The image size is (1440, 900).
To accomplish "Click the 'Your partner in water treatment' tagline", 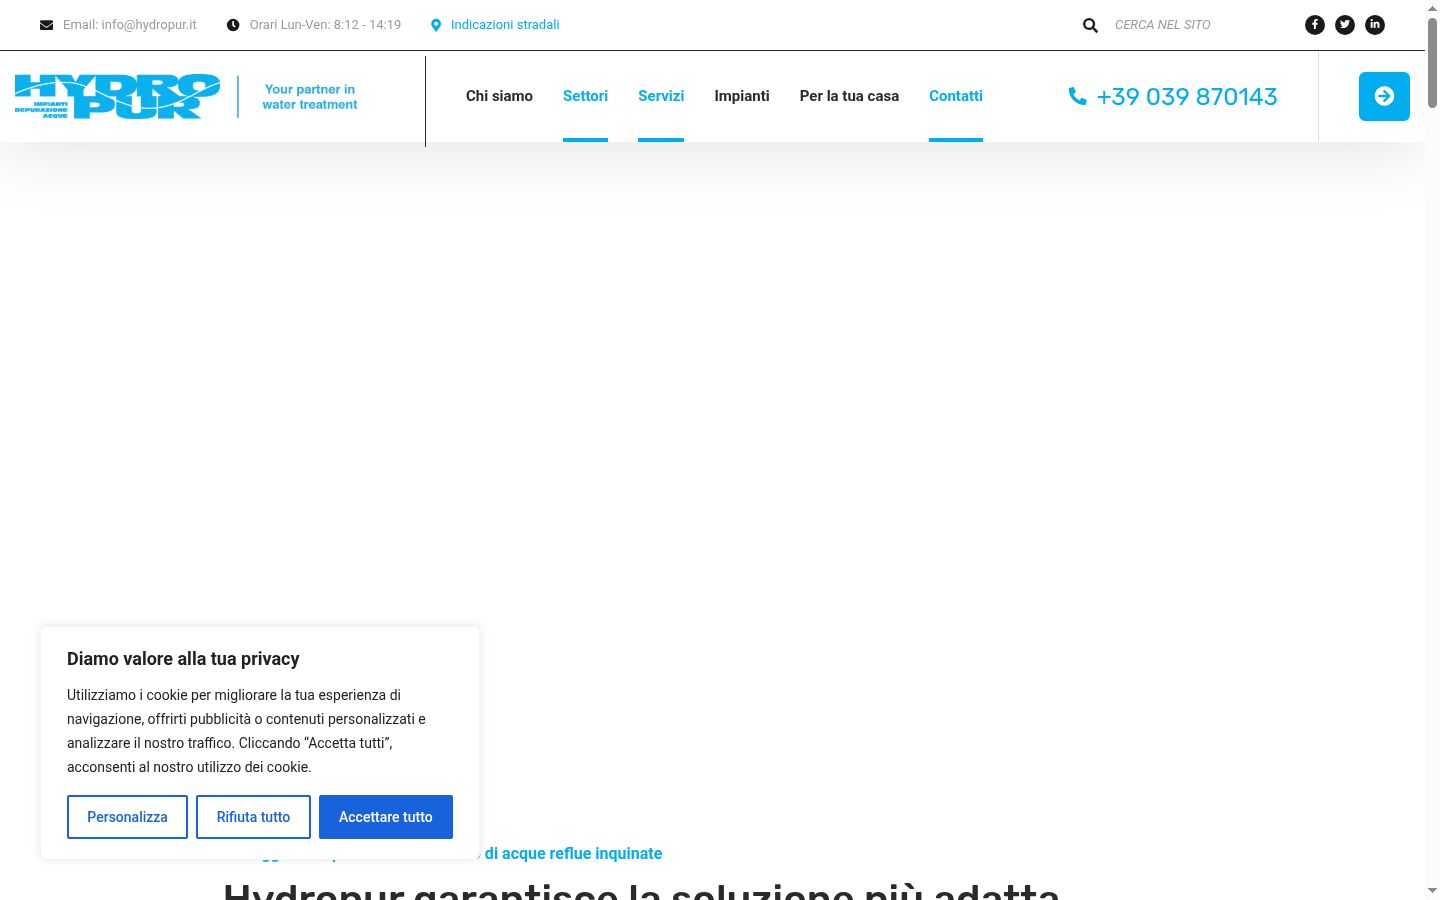I will tap(310, 97).
